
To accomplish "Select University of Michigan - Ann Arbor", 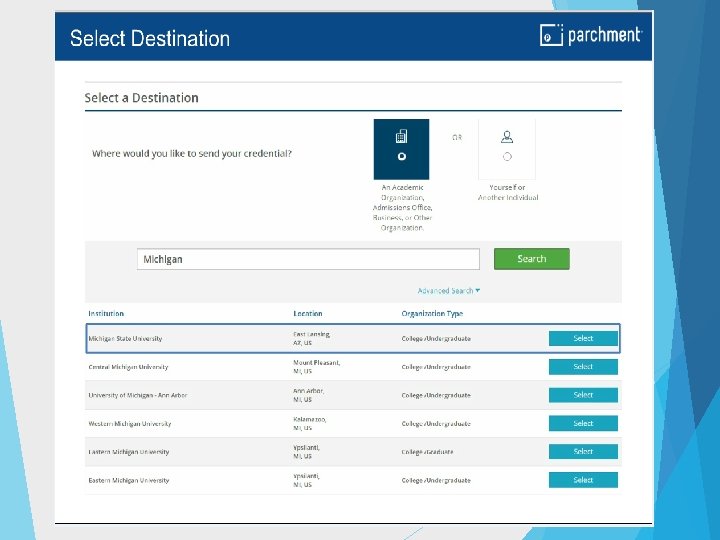I will tap(583, 395).
